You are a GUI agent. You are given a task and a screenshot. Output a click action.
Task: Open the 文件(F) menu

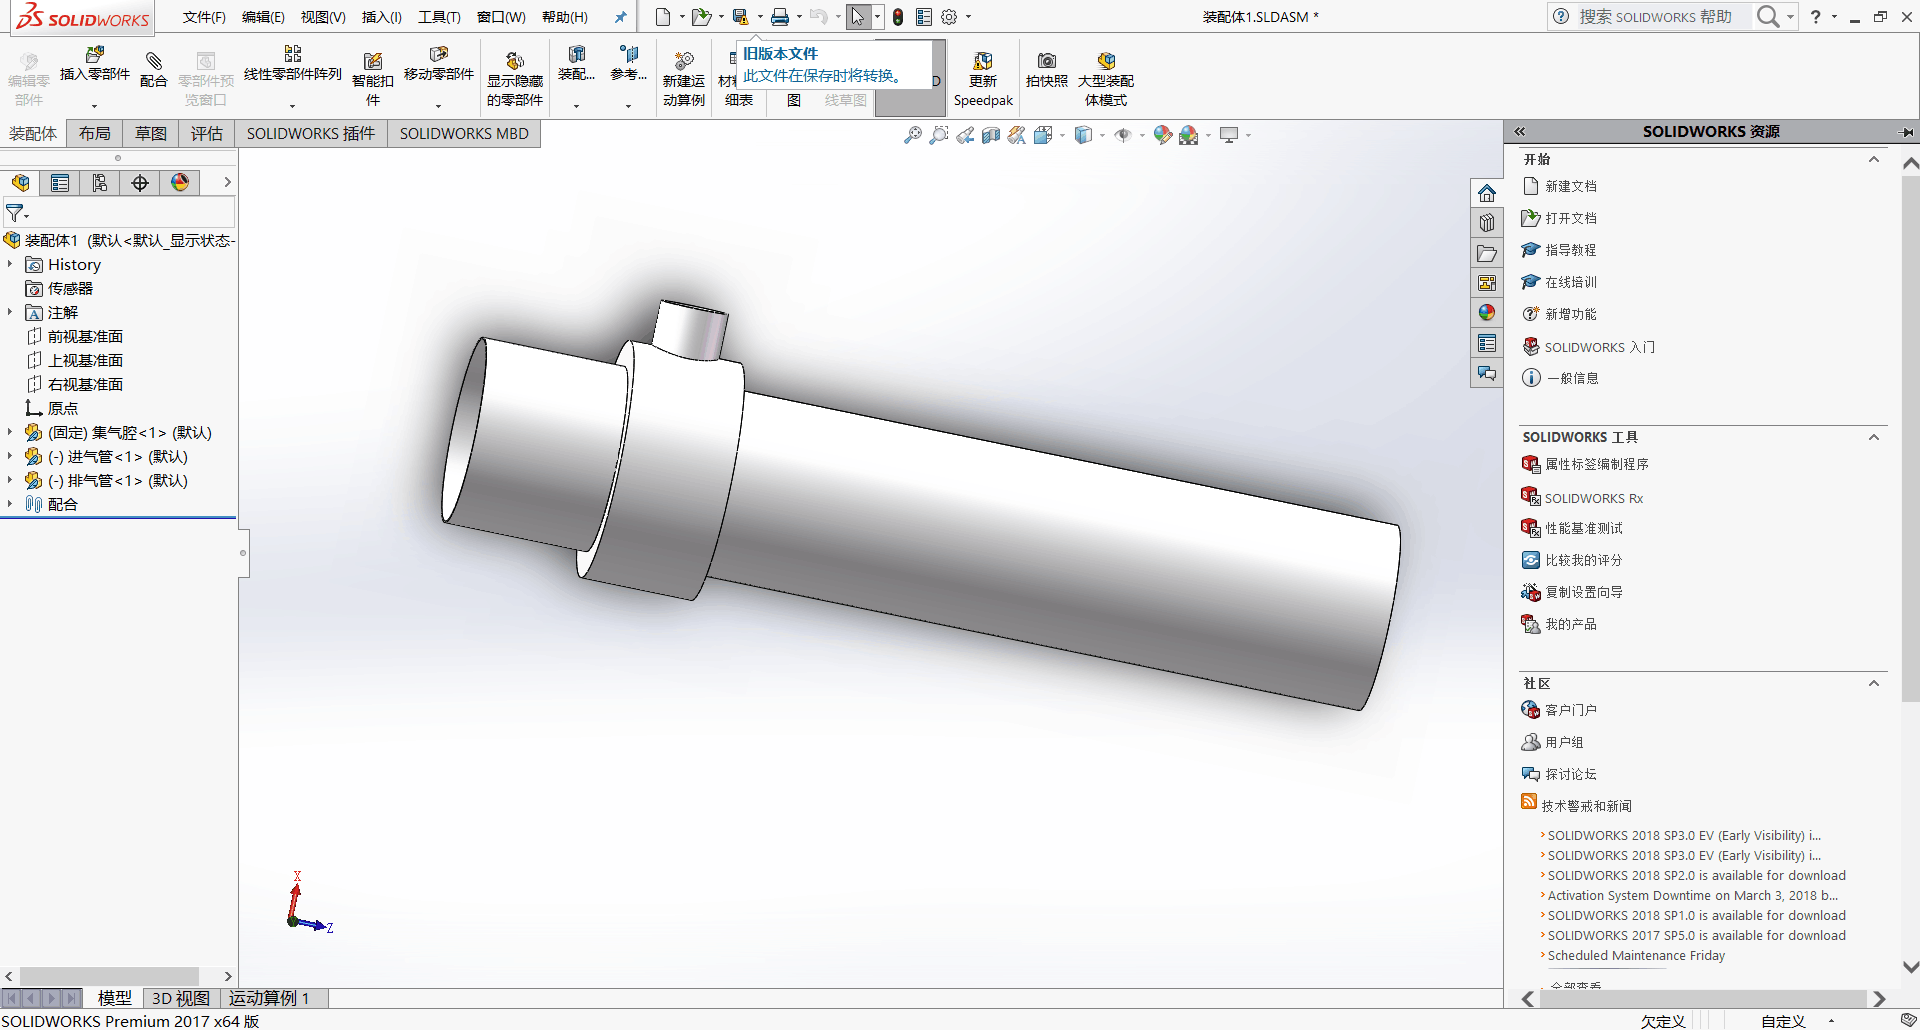[x=204, y=17]
